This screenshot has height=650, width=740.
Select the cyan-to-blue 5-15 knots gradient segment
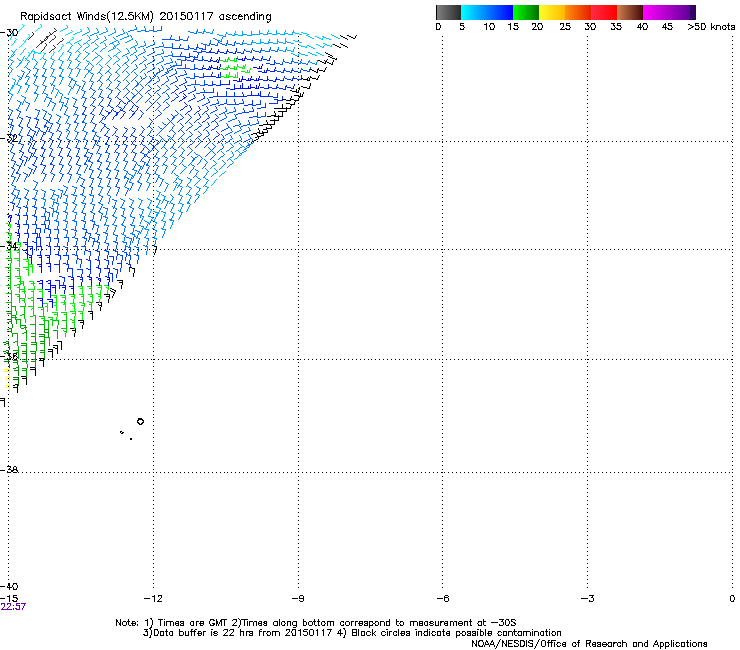(x=487, y=12)
